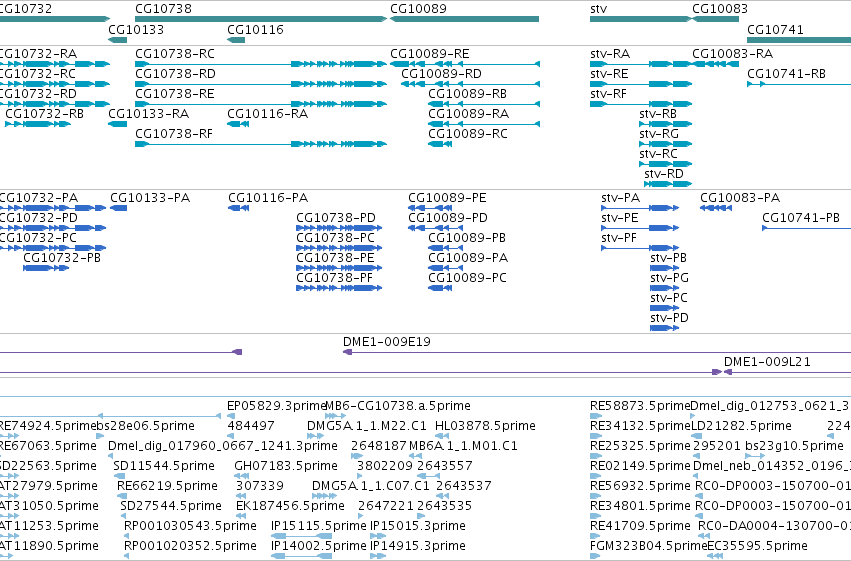Select the CG10738-RD transcript label

coord(175,74)
